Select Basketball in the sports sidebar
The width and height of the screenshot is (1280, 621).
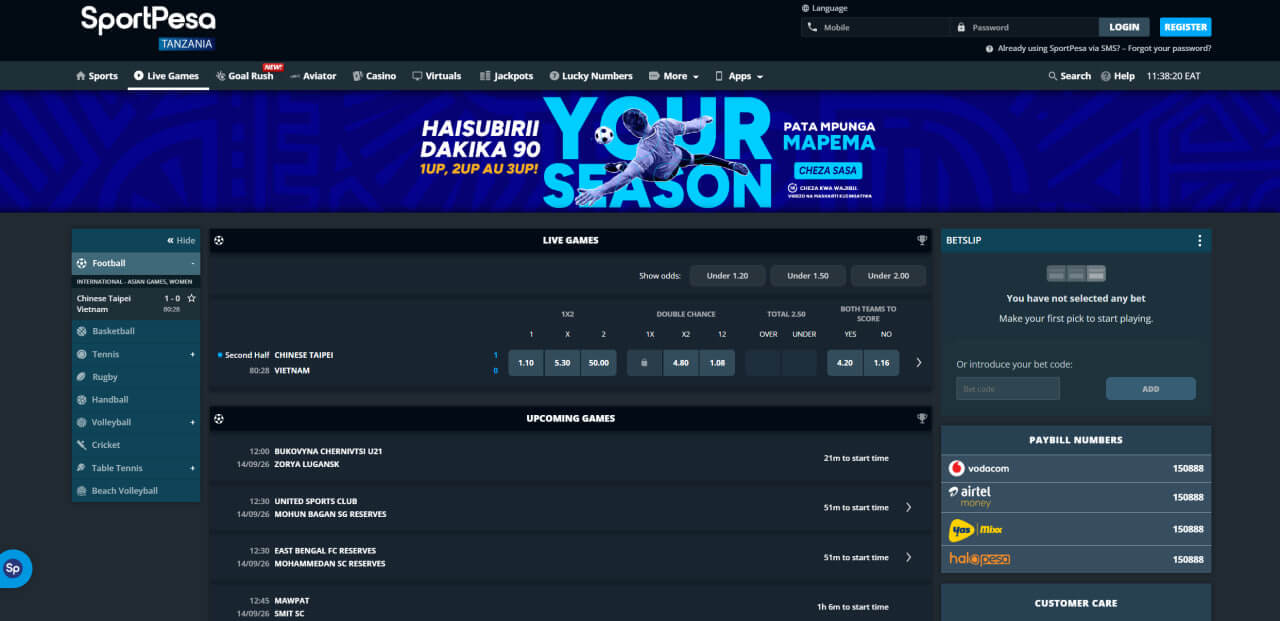pyautogui.click(x=136, y=331)
